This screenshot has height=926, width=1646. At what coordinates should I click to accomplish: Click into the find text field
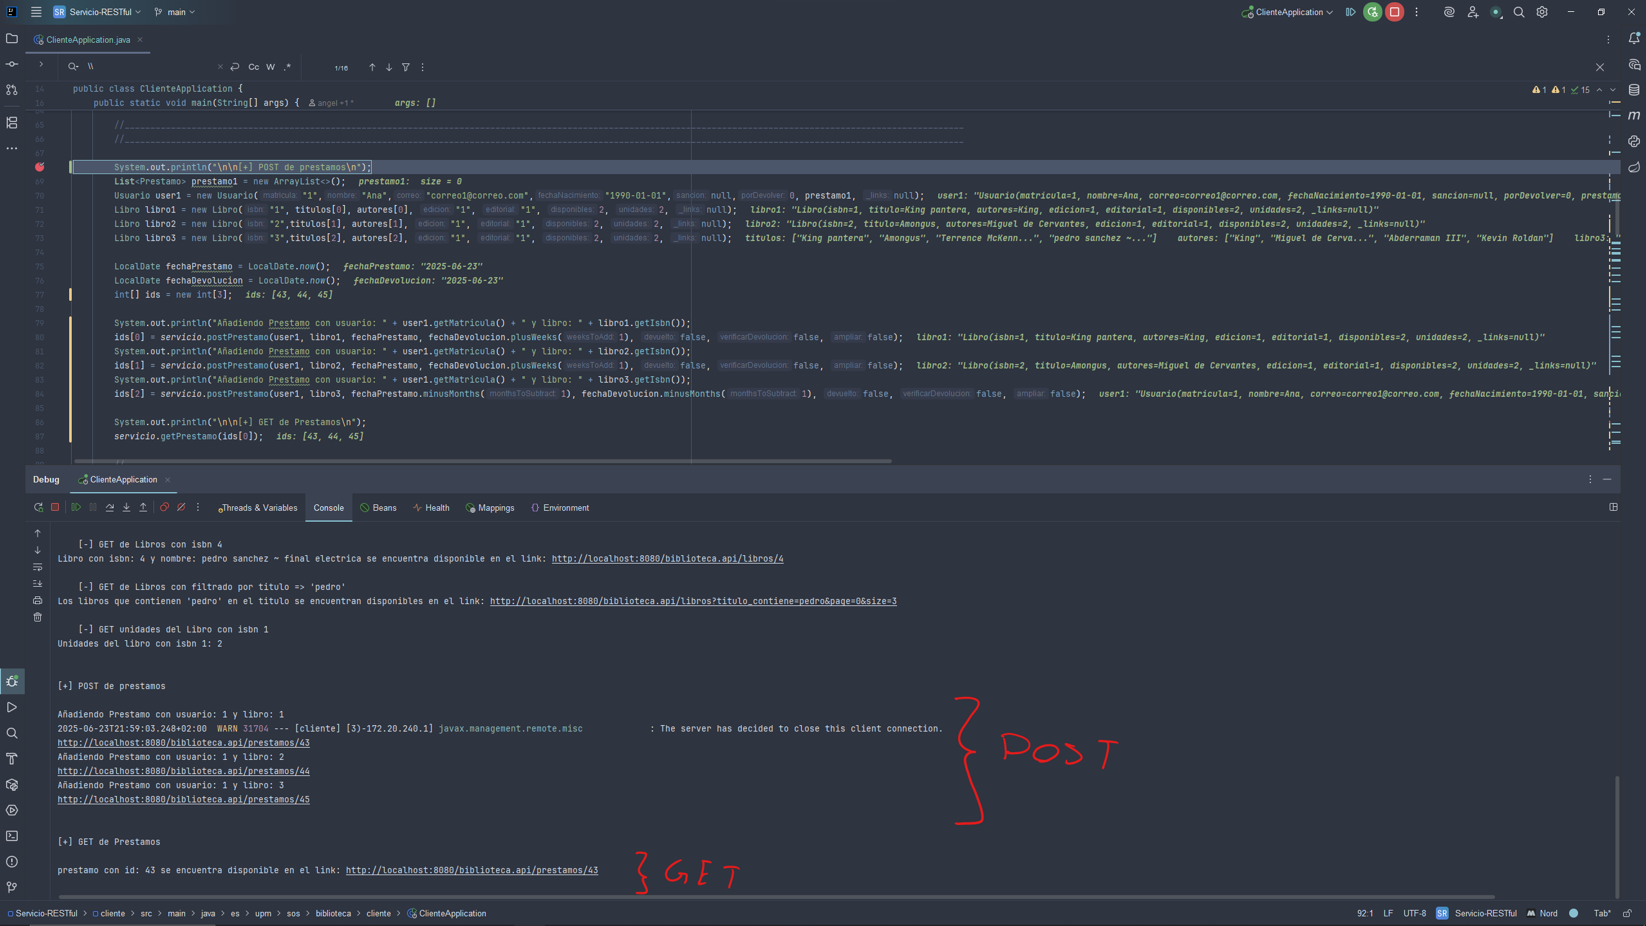150,67
